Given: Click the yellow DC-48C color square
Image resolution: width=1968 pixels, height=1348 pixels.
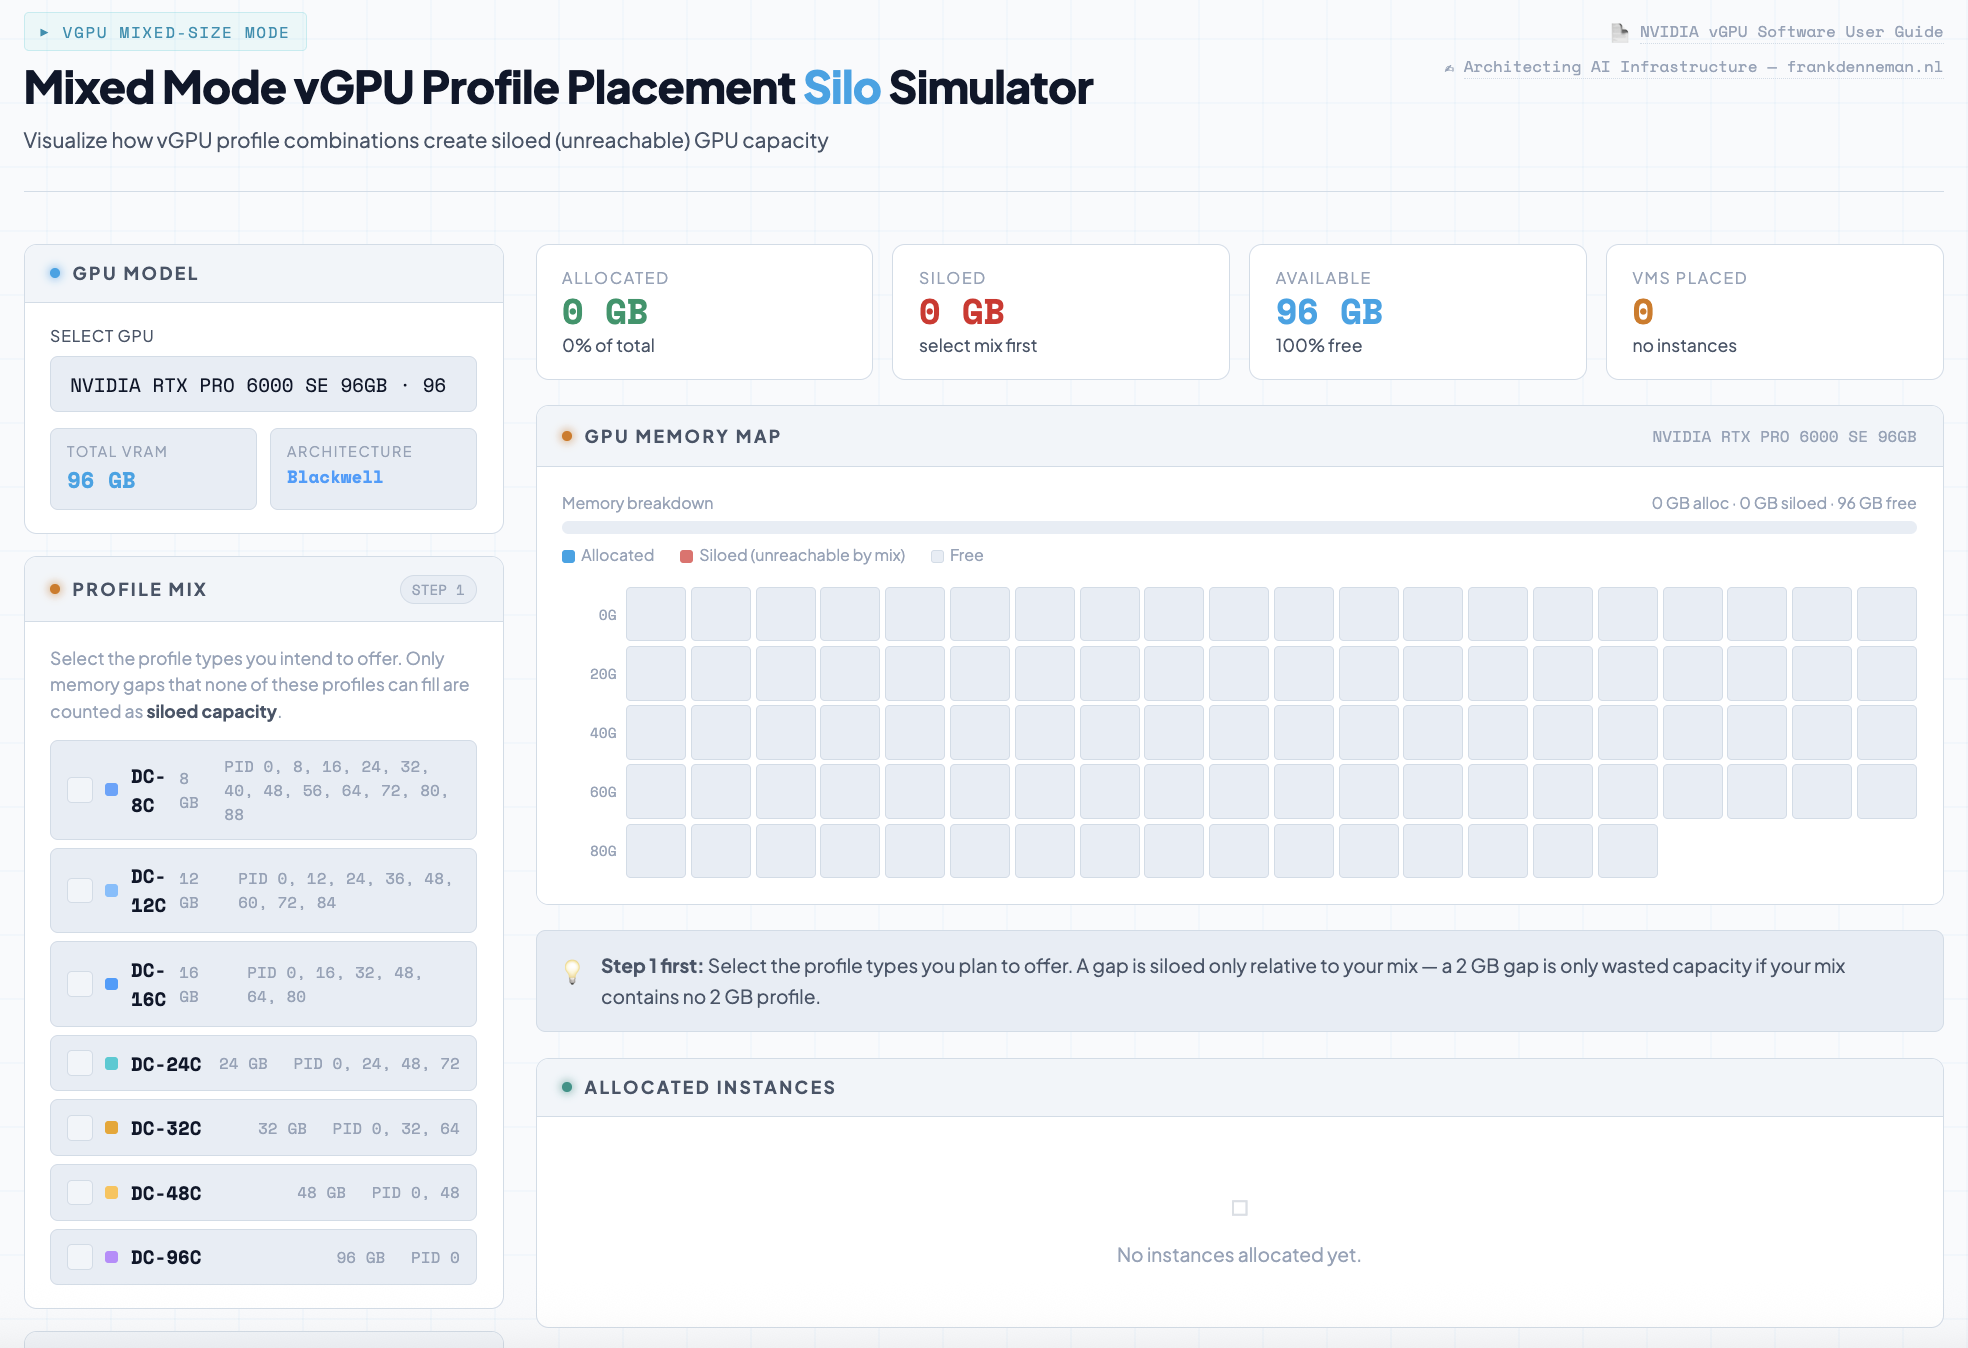Looking at the screenshot, I should [x=112, y=1193].
